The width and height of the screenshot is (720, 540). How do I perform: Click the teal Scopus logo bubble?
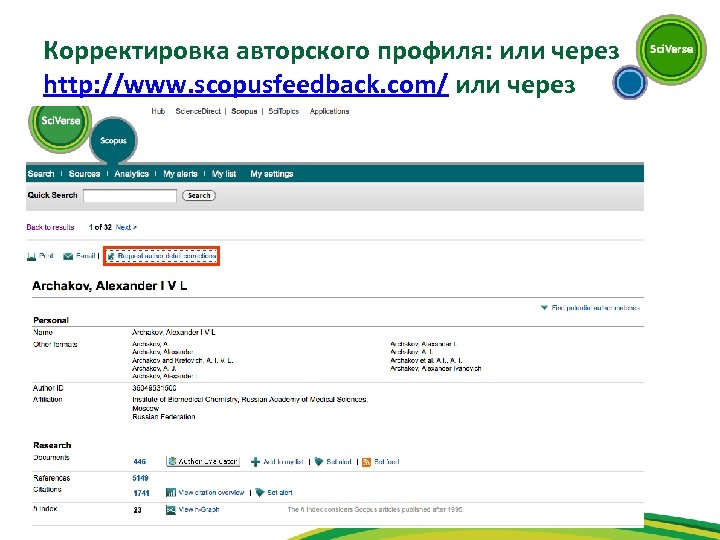pyautogui.click(x=113, y=141)
